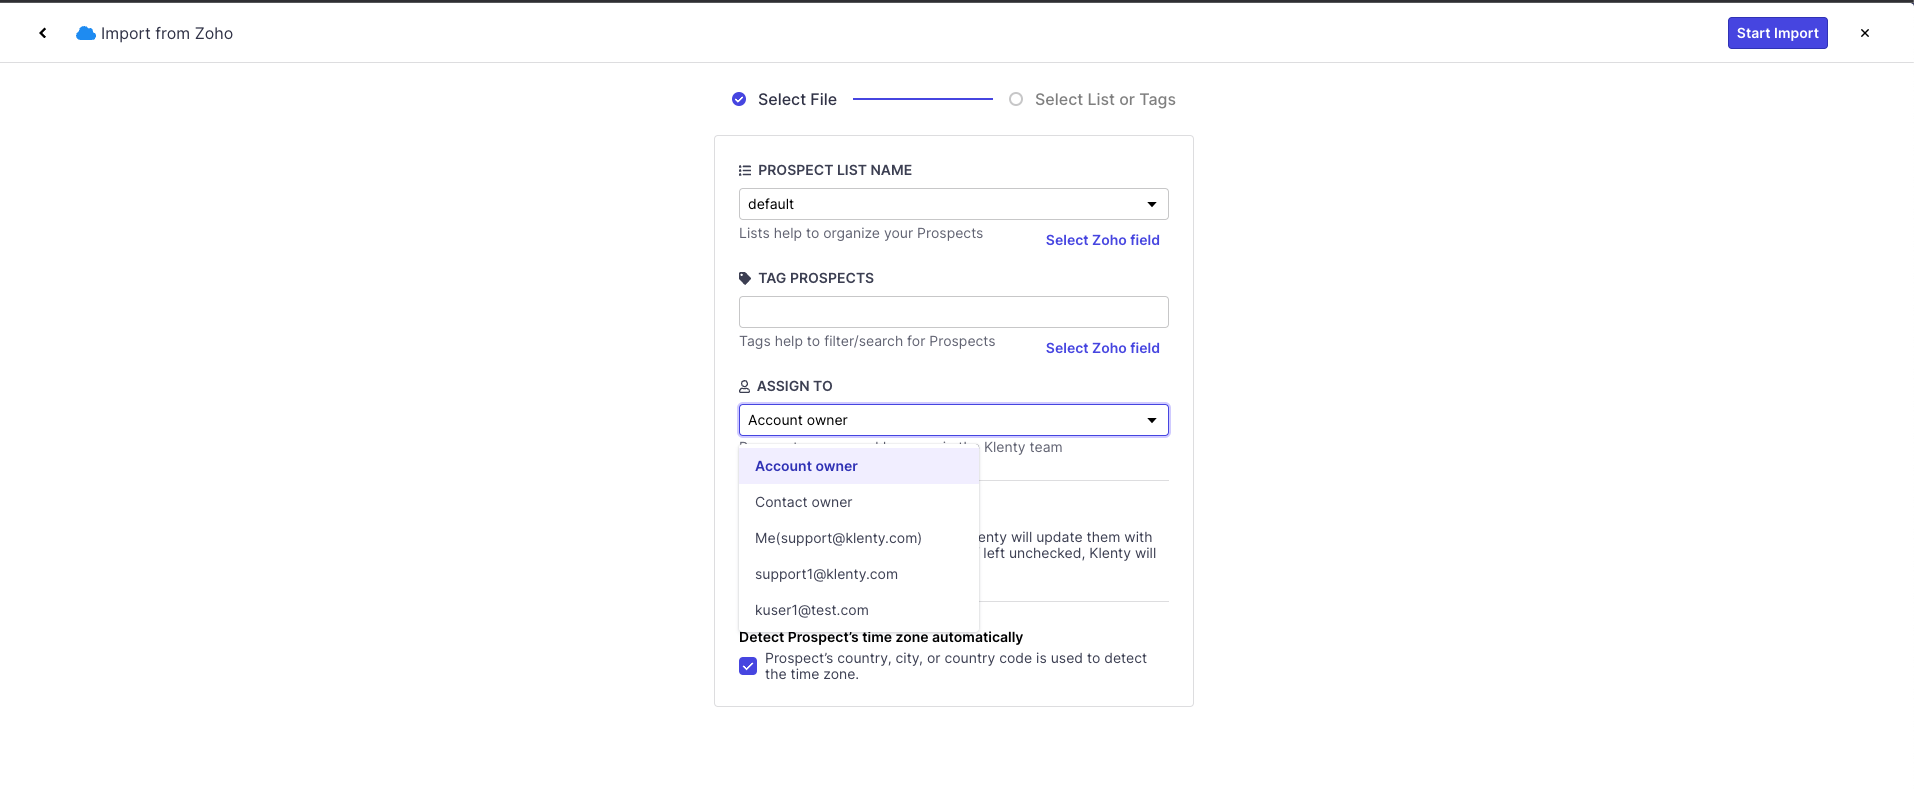The height and width of the screenshot is (789, 1914).
Task: Pick support1@klenty.com from the dropdown
Action: (x=826, y=574)
